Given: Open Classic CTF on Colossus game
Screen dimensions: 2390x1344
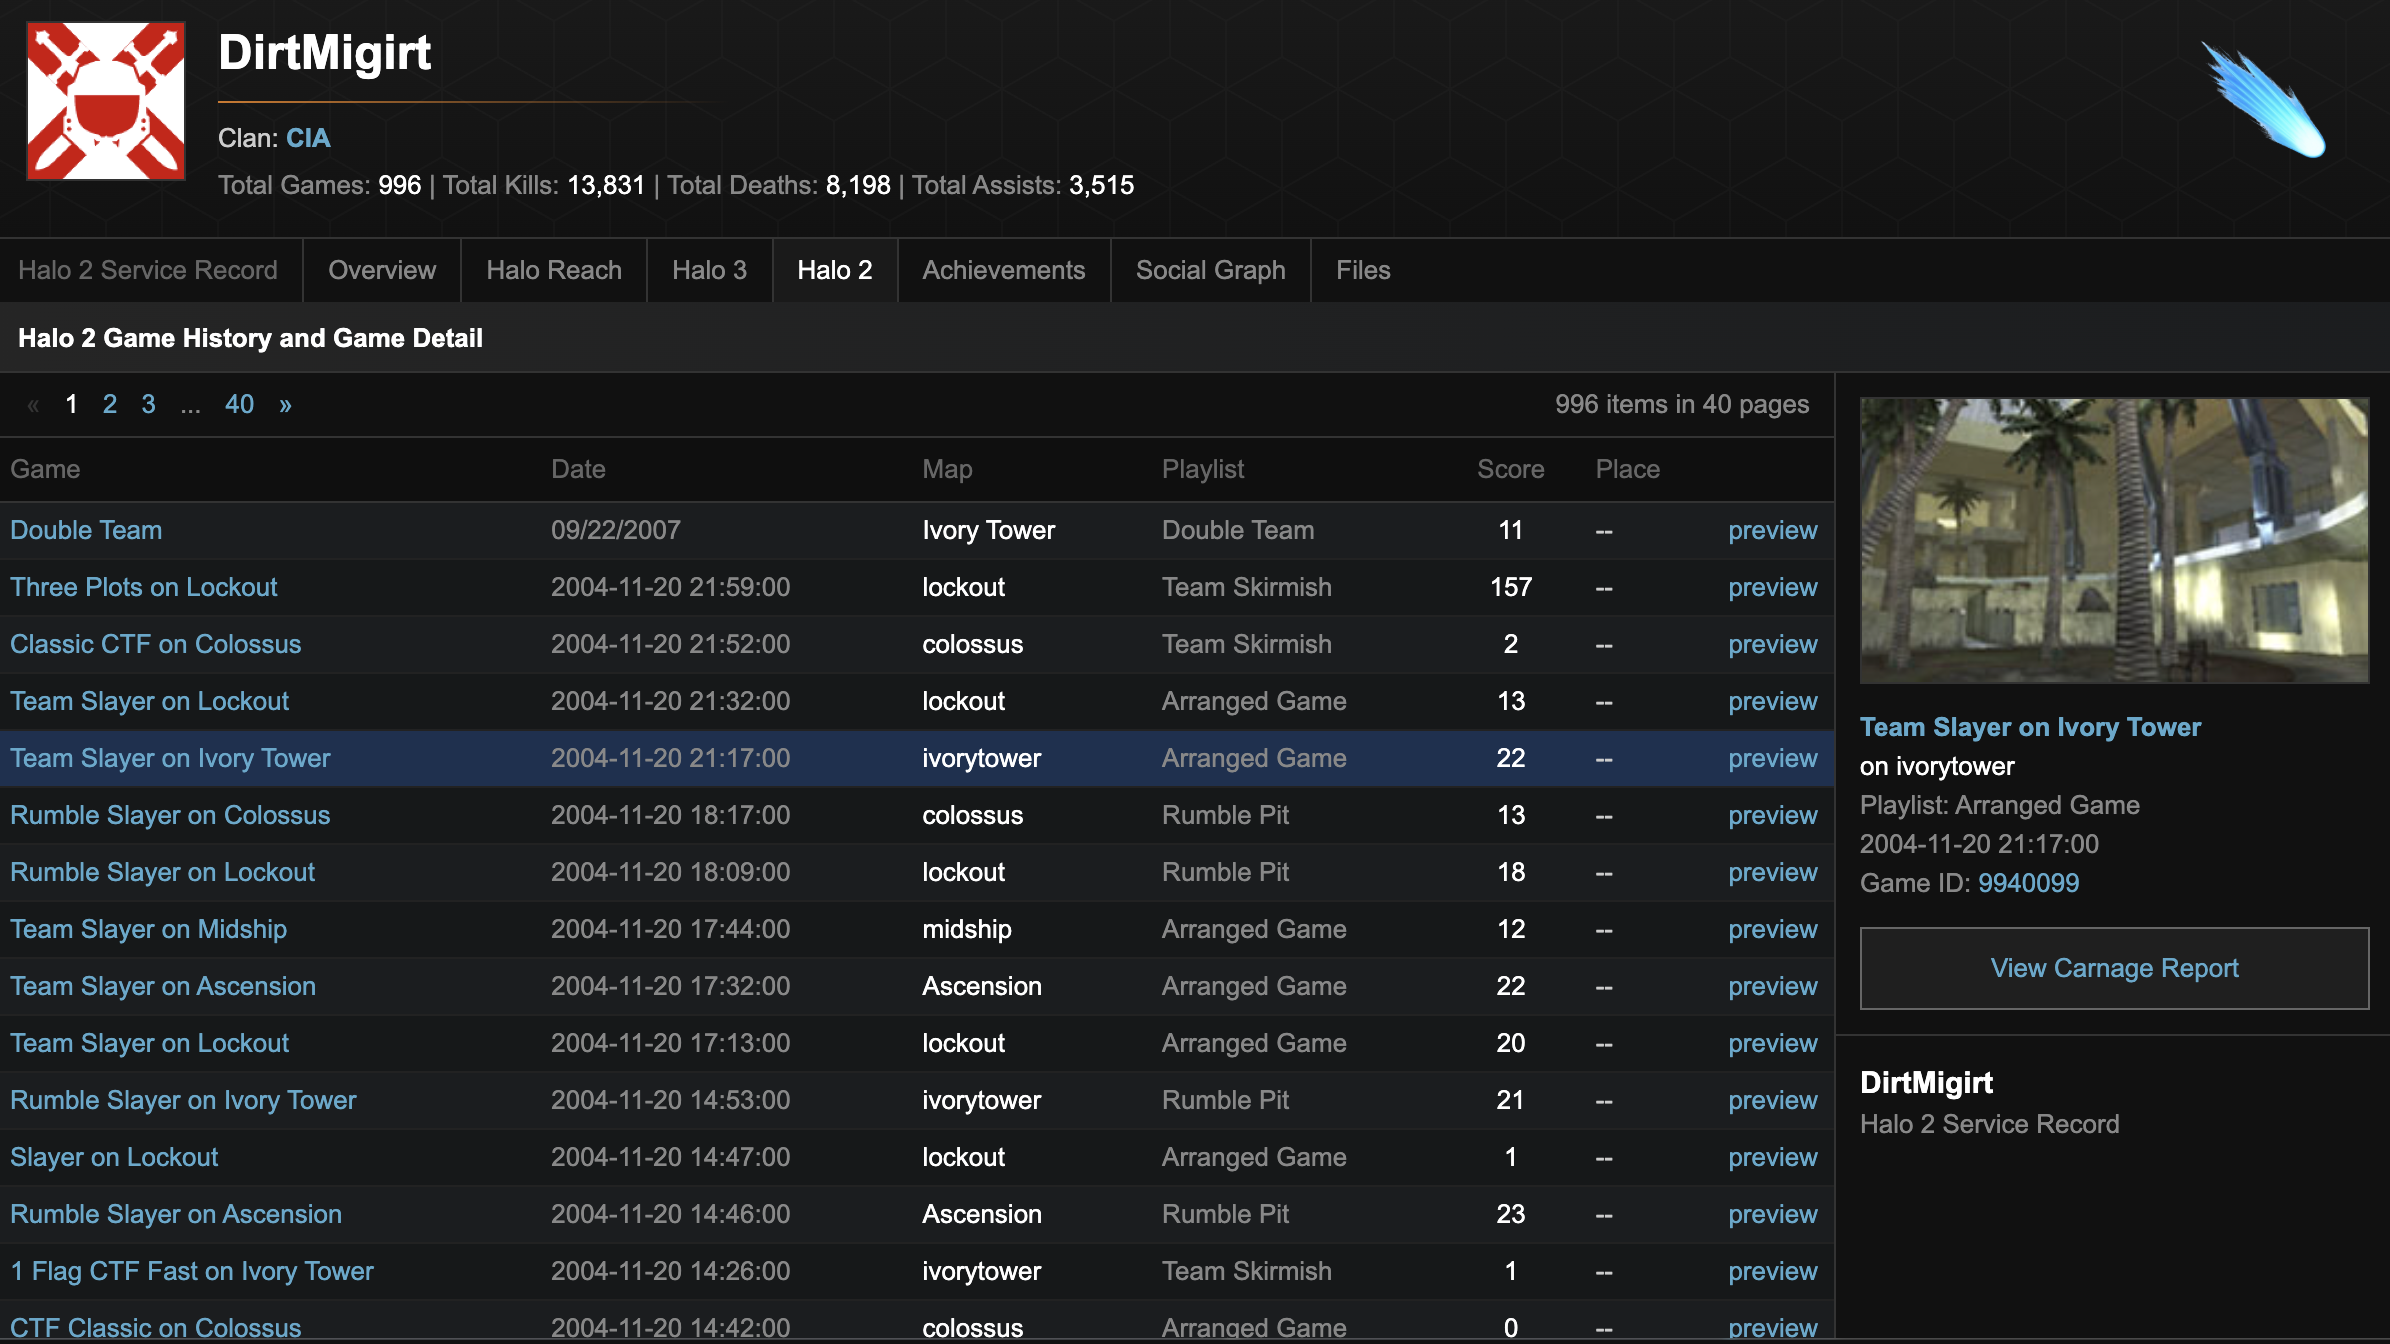Looking at the screenshot, I should pos(156,644).
